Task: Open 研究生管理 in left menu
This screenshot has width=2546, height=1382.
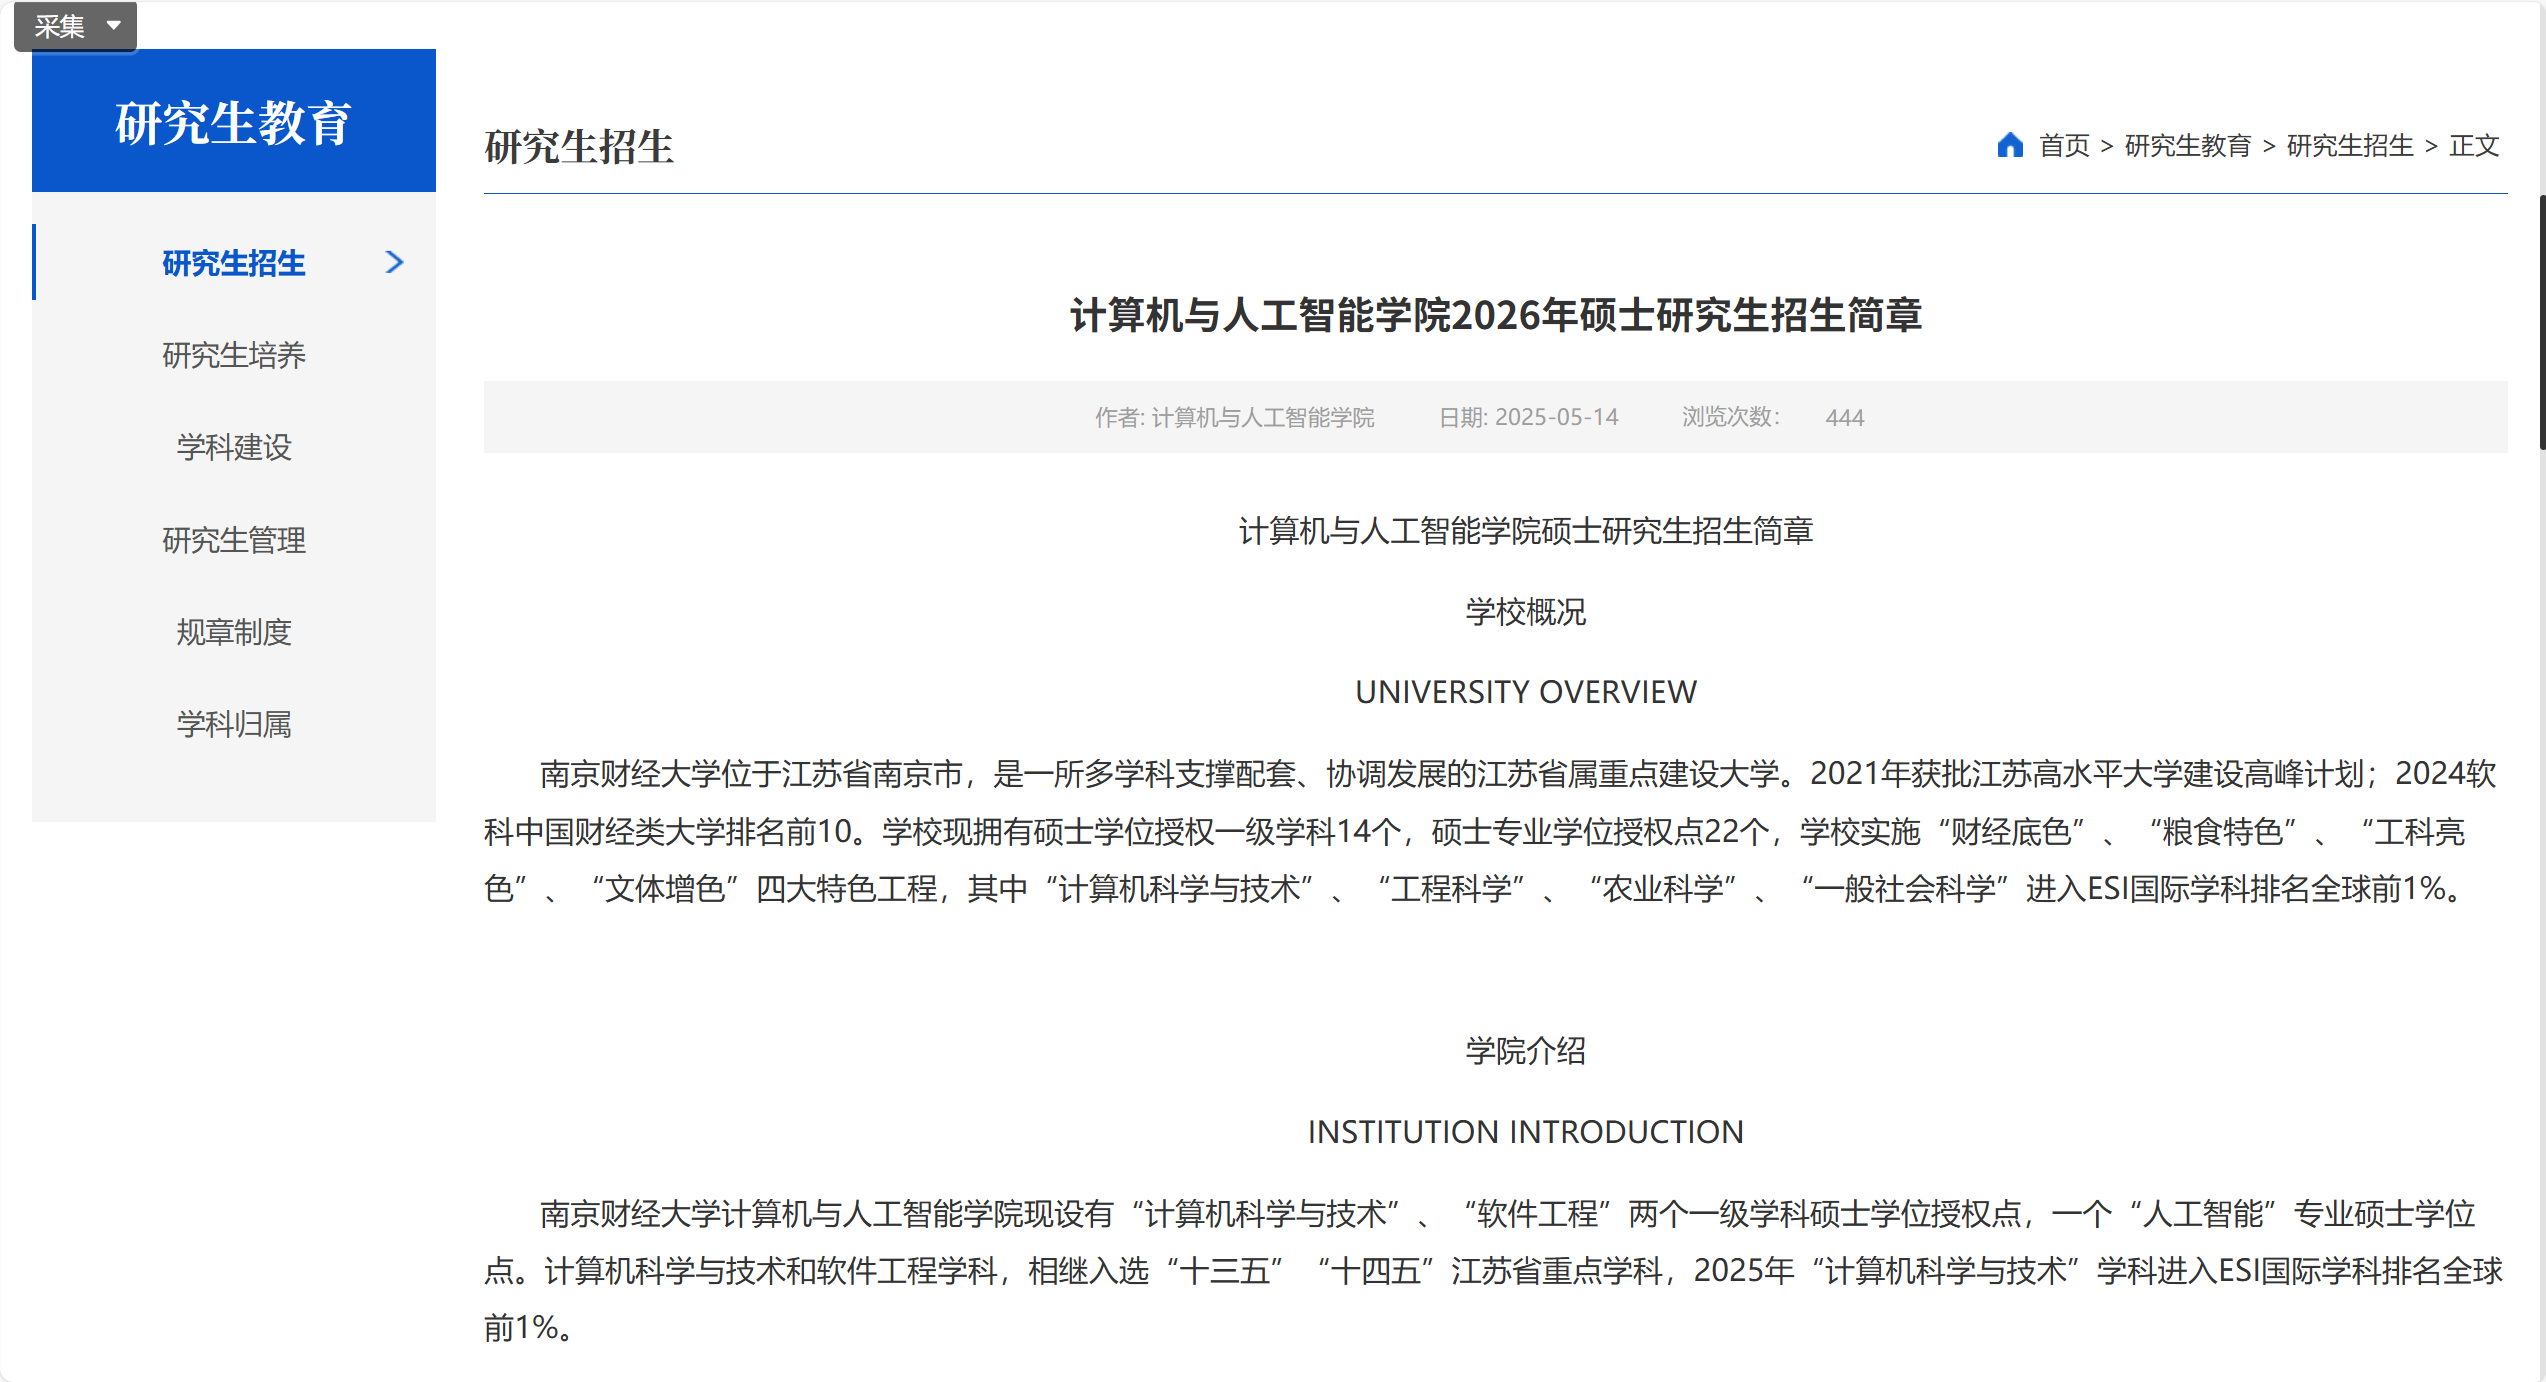Action: click(x=233, y=540)
